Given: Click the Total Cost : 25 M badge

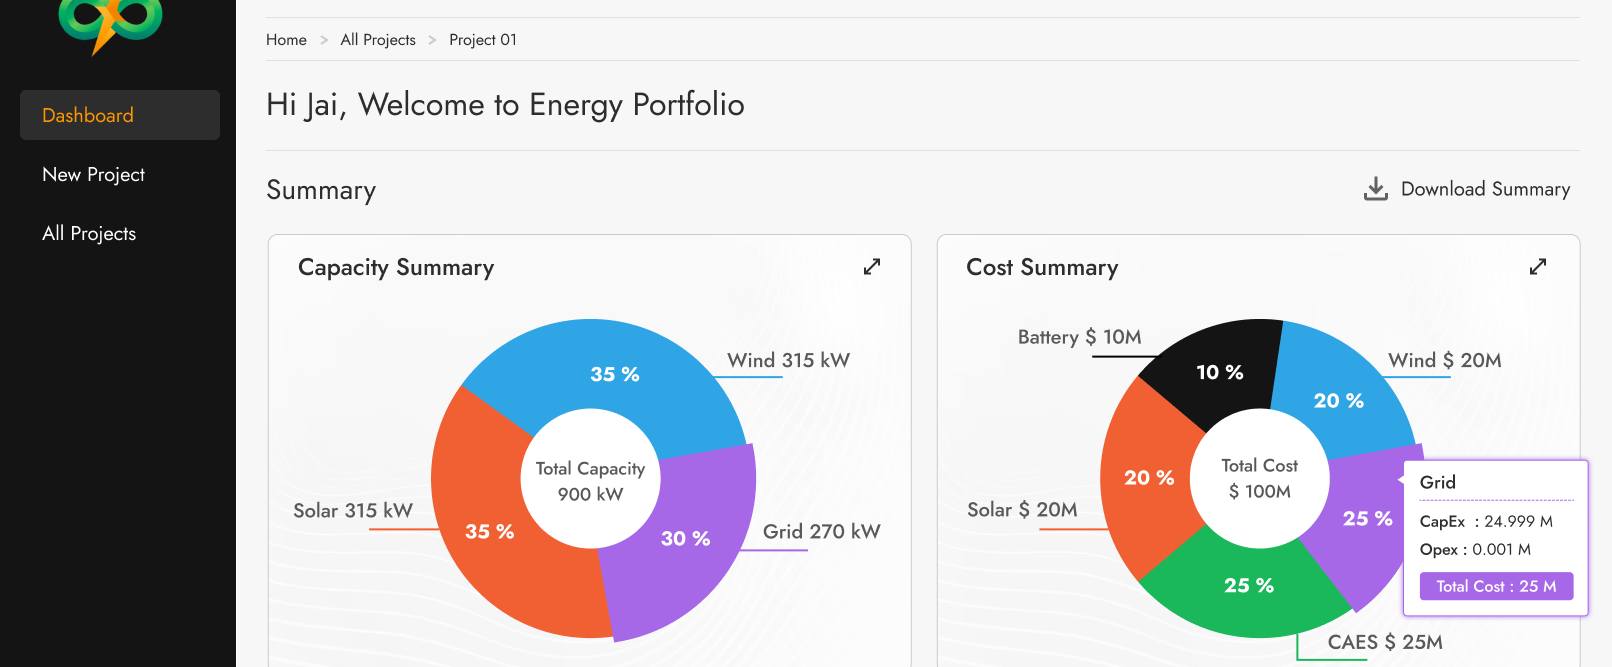Looking at the screenshot, I should (x=1496, y=586).
